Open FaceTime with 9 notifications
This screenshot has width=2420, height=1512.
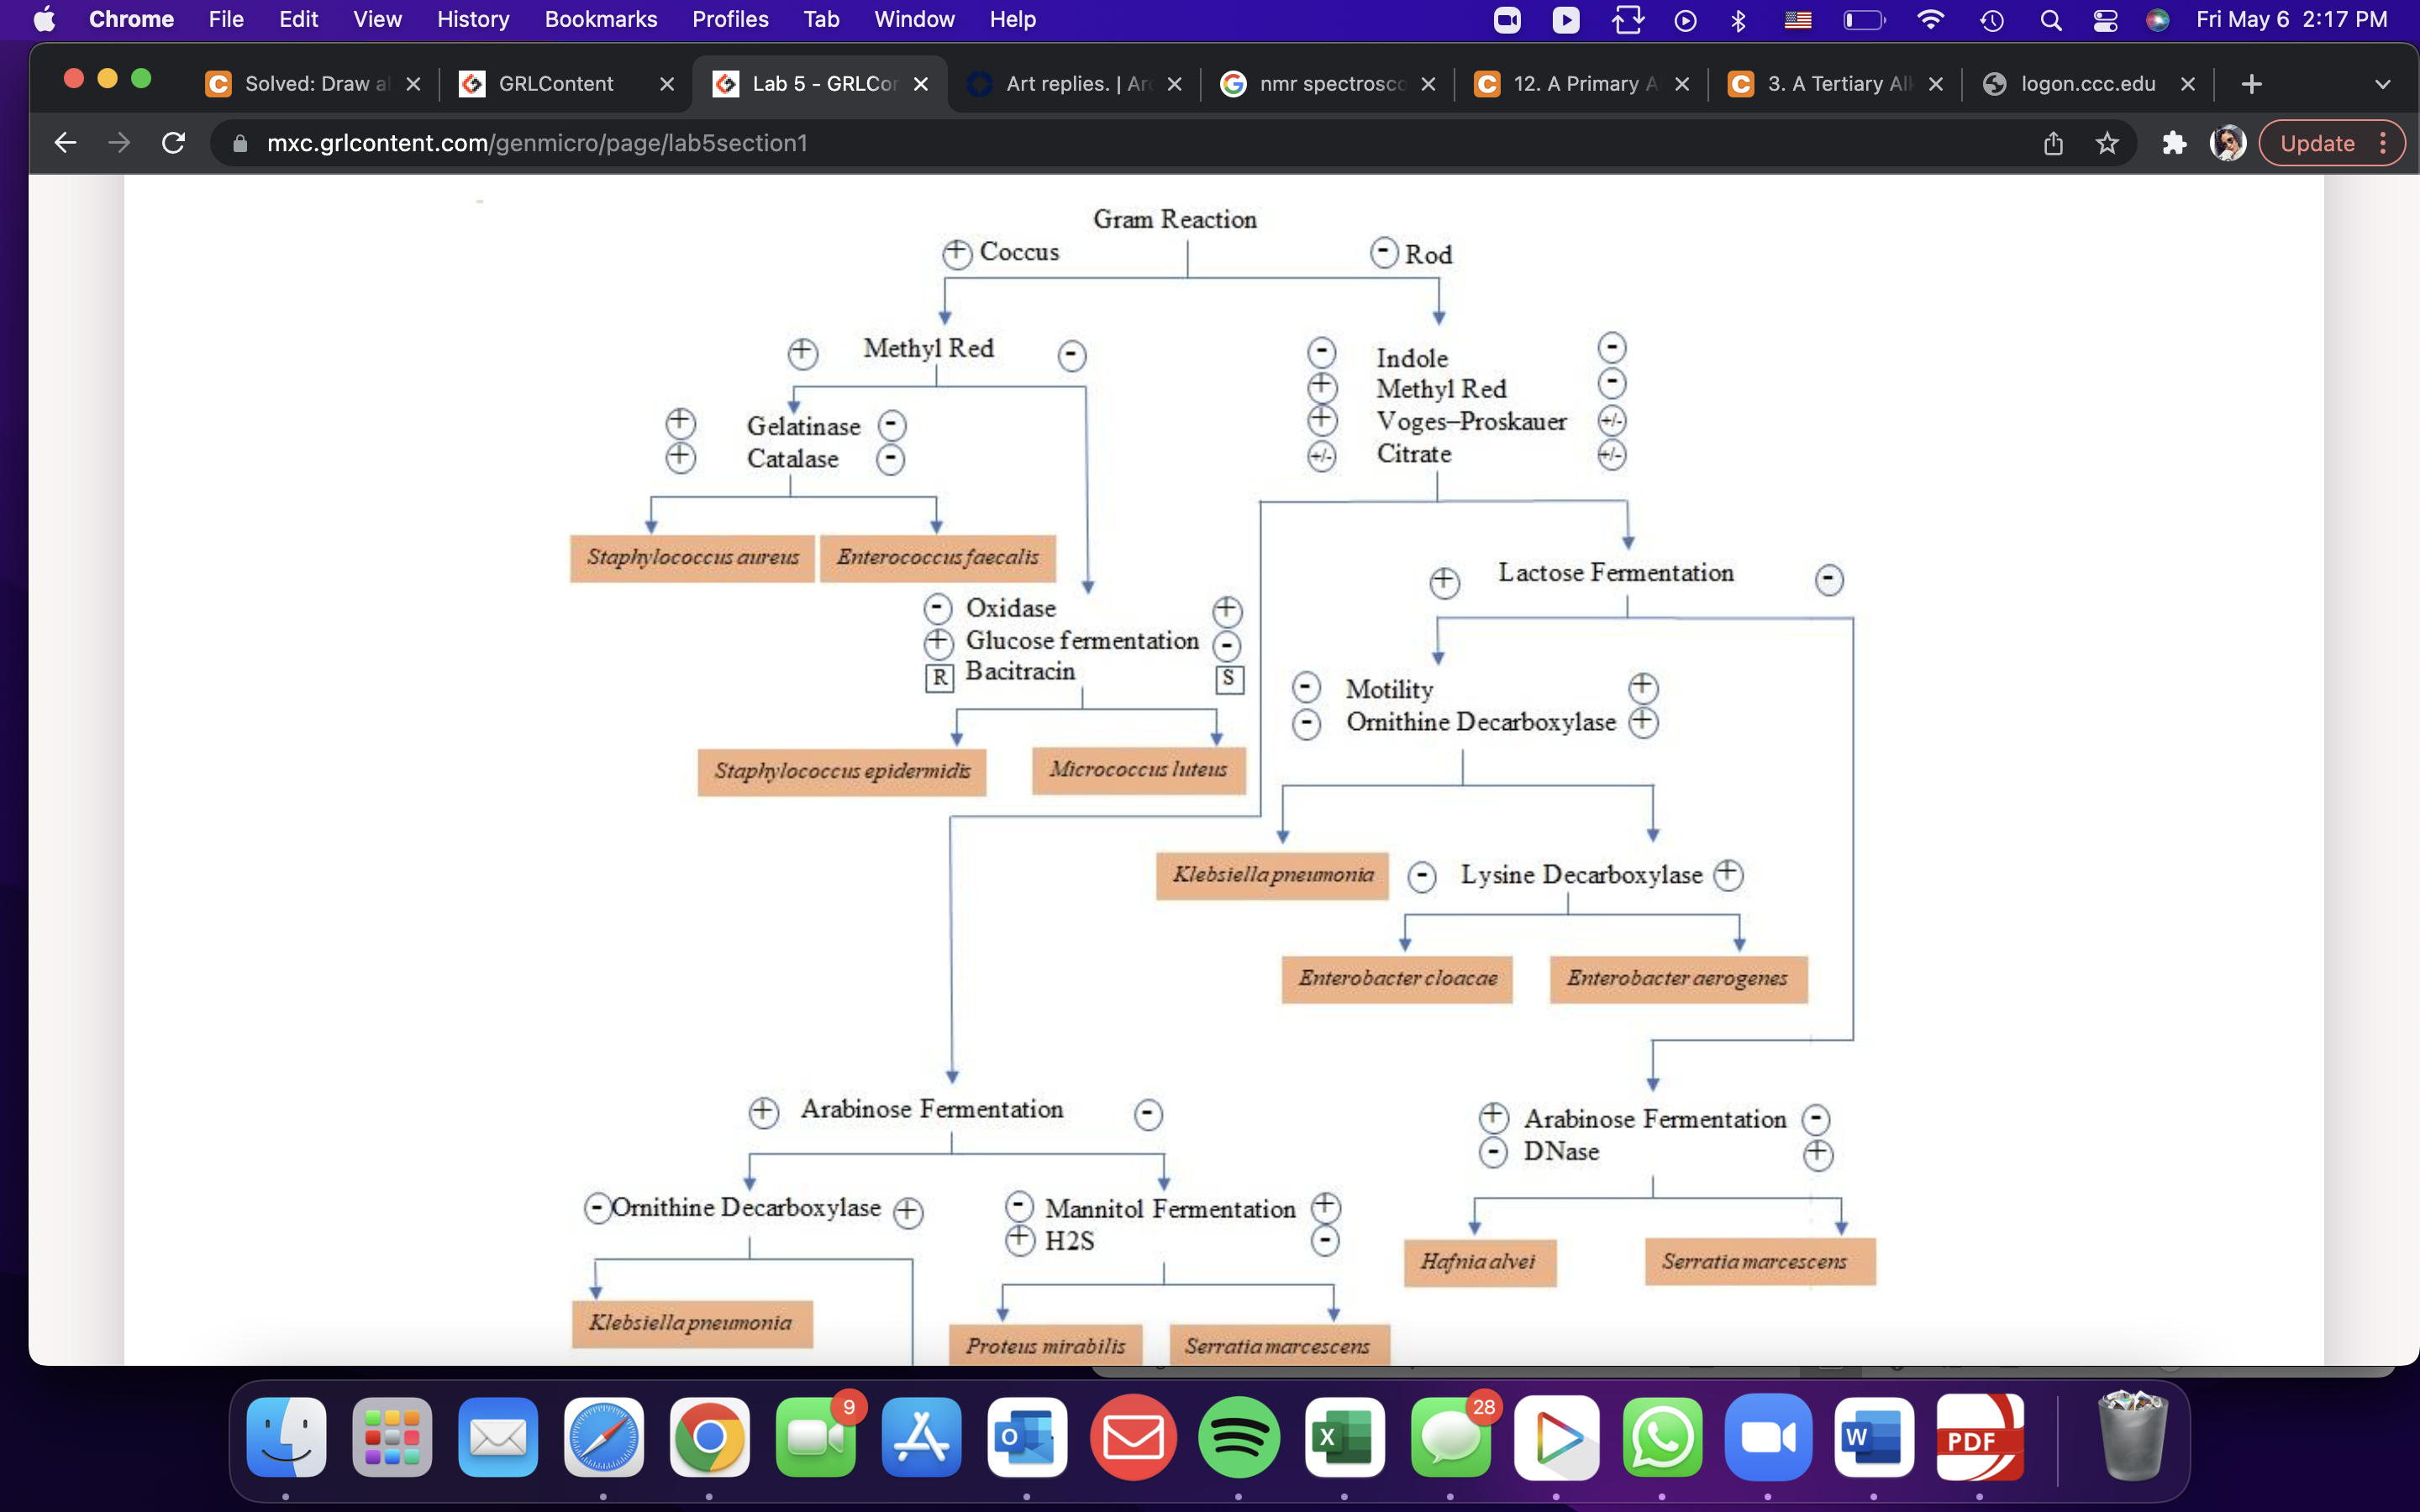point(816,1437)
